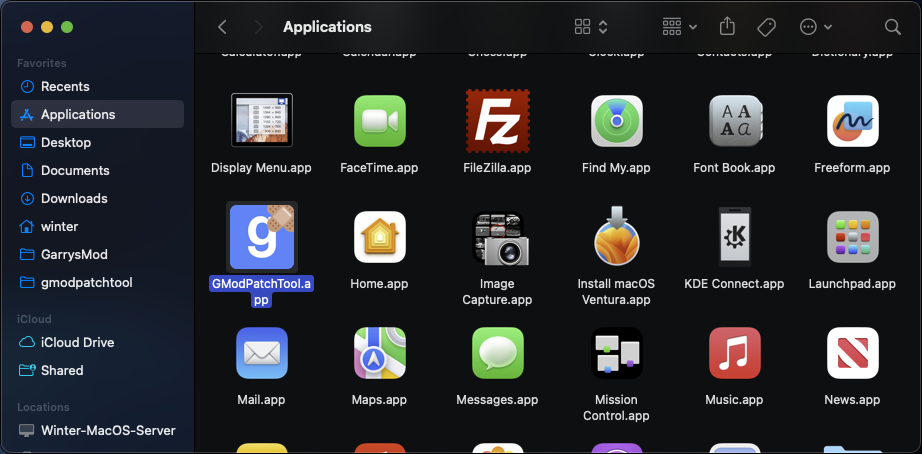Click the Share toolbar button
Image resolution: width=922 pixels, height=454 pixels.
pos(728,27)
